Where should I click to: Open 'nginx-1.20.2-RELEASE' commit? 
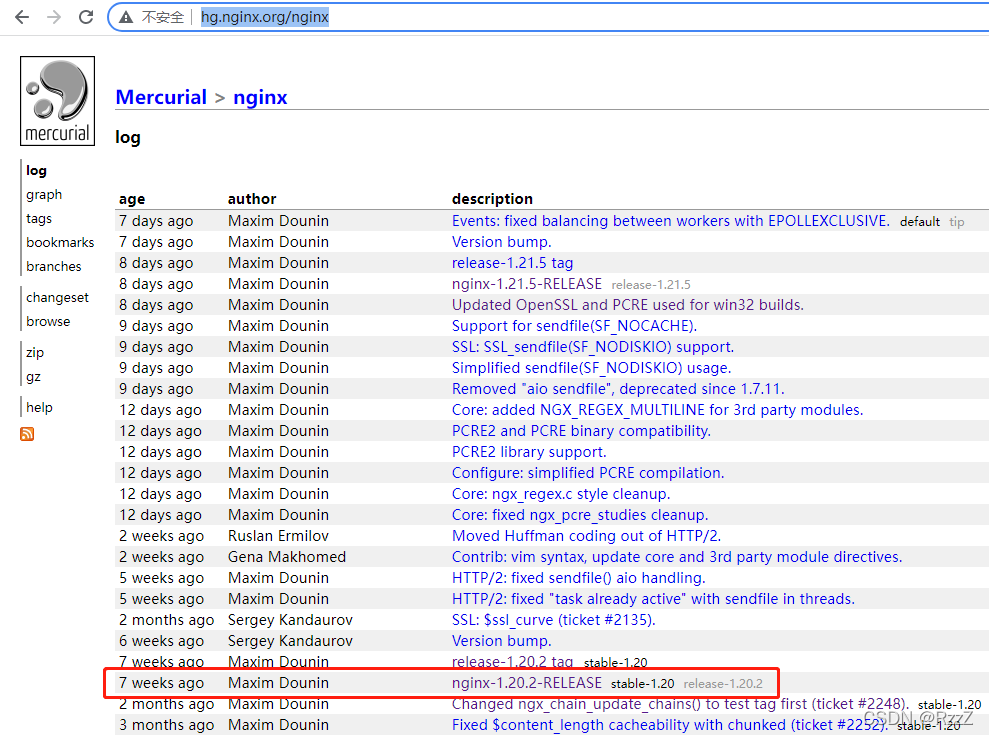pos(527,683)
